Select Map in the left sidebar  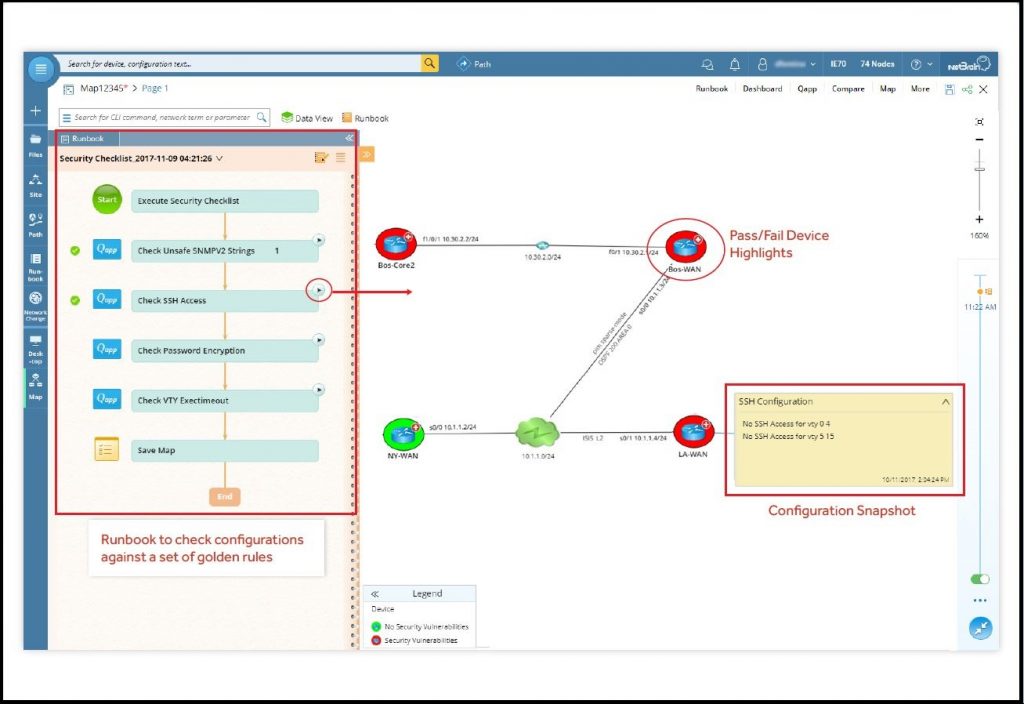click(x=35, y=387)
